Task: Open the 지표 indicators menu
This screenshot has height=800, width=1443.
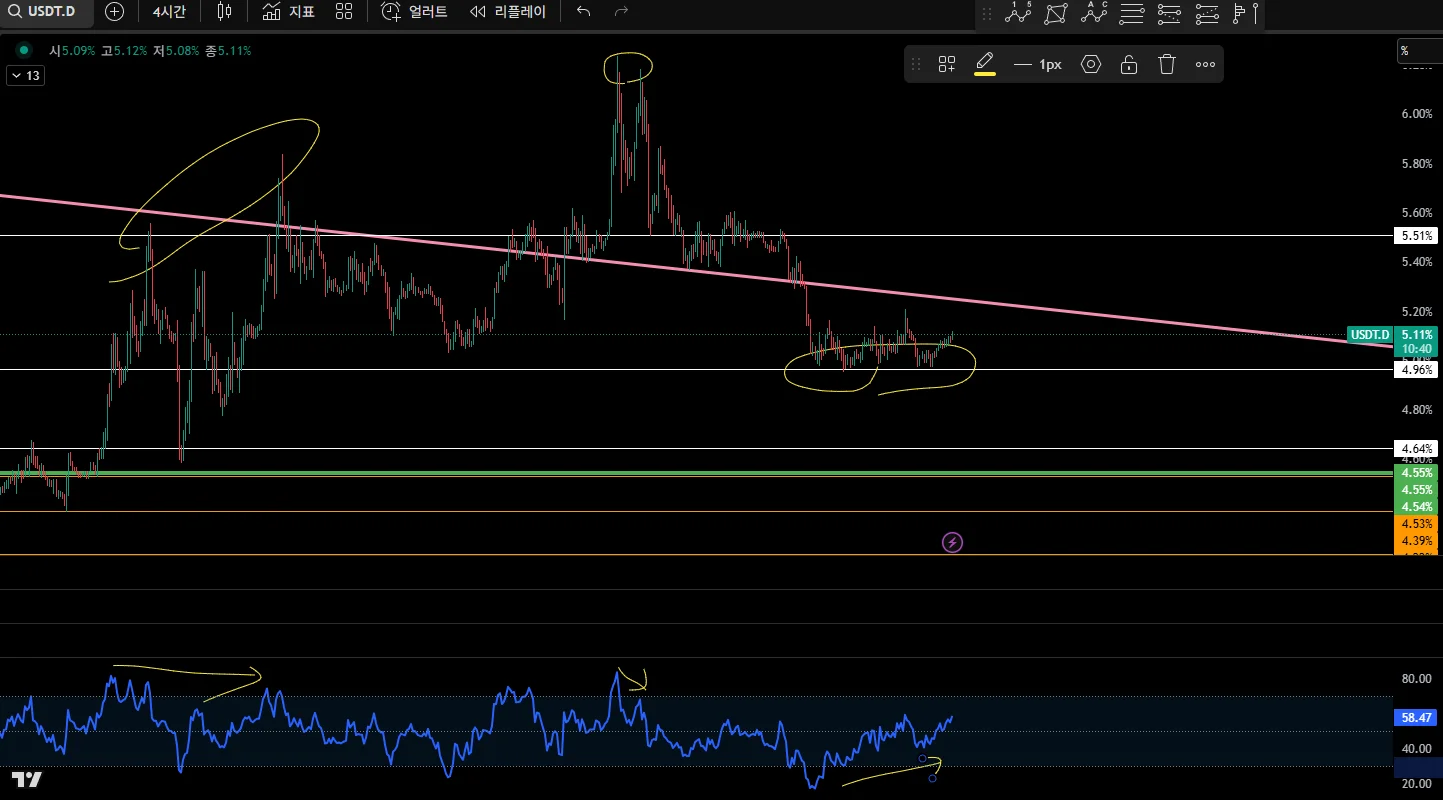Action: click(x=288, y=12)
